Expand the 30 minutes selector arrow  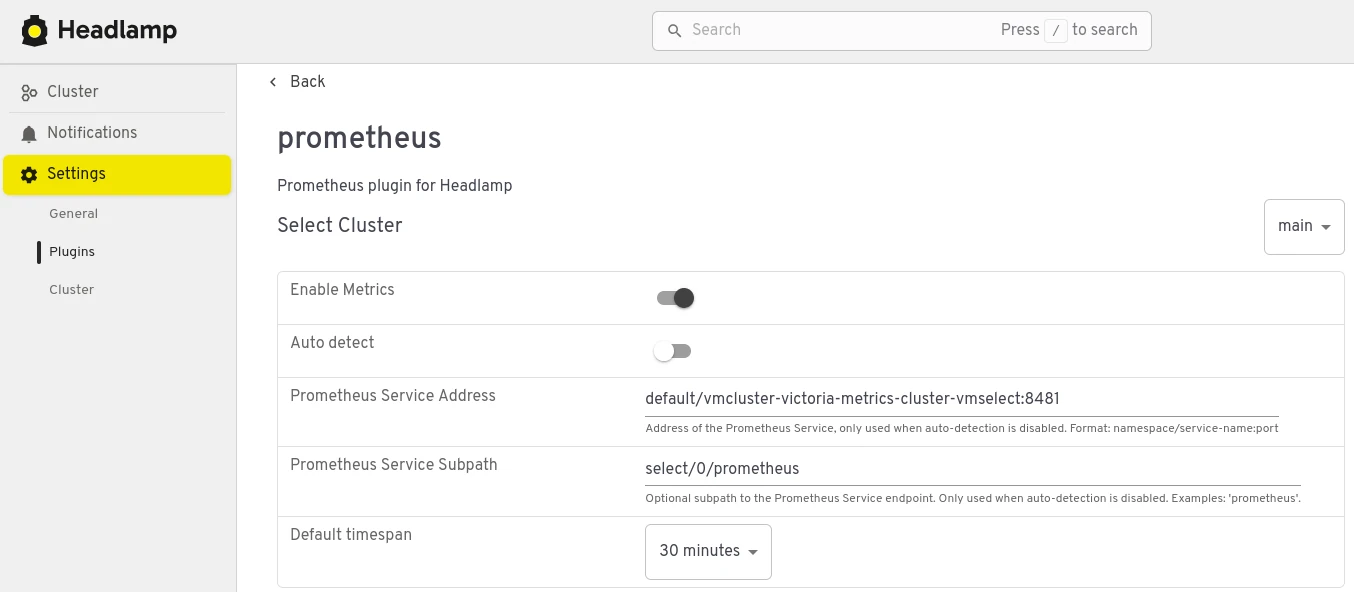752,551
